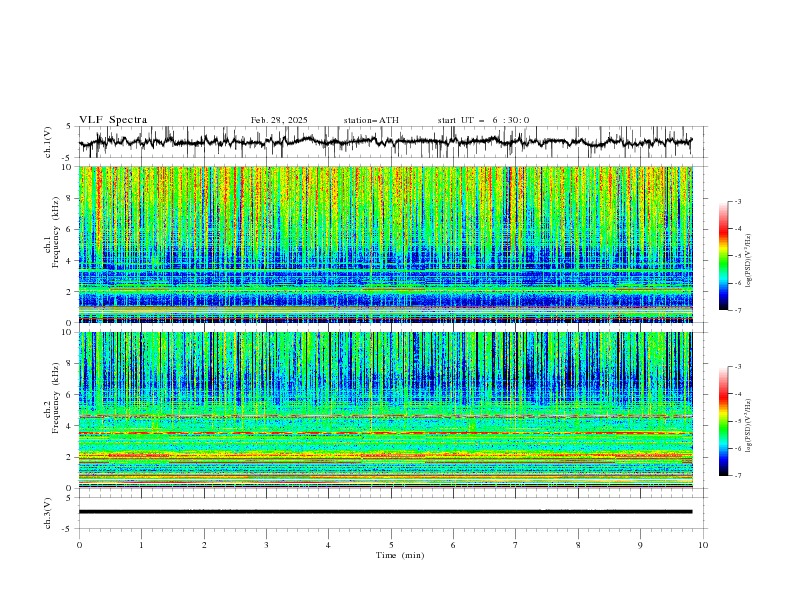Screen dimensions: 792x612
Task: Click the "station=ATH" header text
Action: coord(371,120)
